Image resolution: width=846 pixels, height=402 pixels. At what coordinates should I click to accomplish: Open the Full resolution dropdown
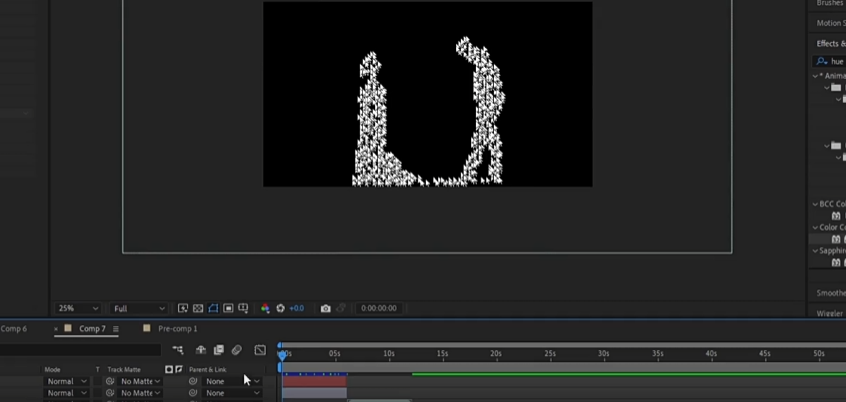[x=138, y=309]
